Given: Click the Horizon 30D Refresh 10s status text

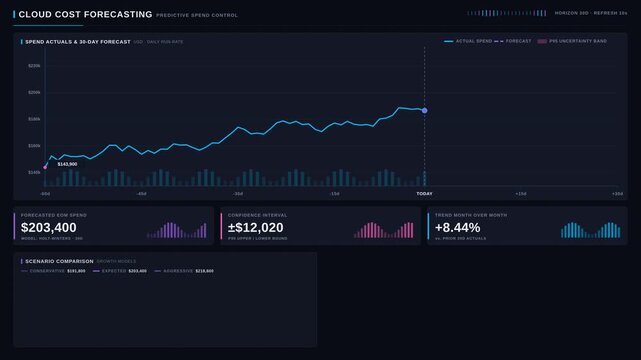Looking at the screenshot, I should [x=591, y=13].
